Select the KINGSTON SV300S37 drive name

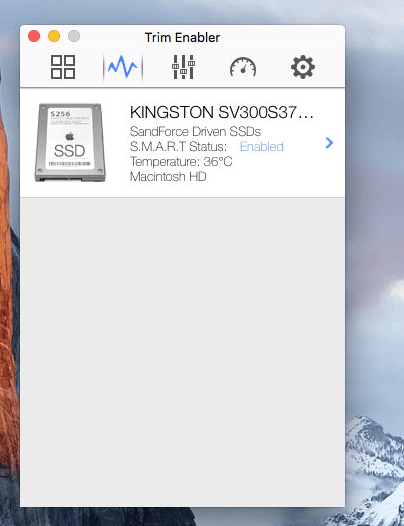click(x=221, y=112)
